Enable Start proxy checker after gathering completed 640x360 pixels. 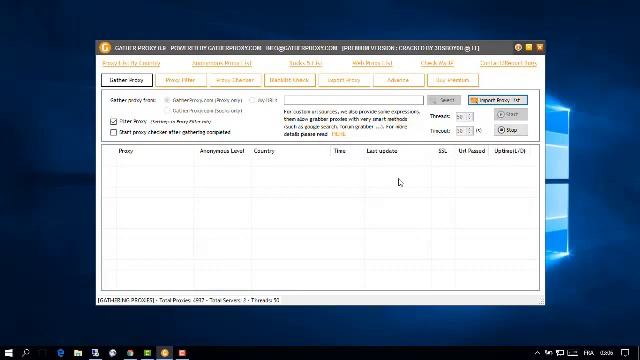pos(113,132)
